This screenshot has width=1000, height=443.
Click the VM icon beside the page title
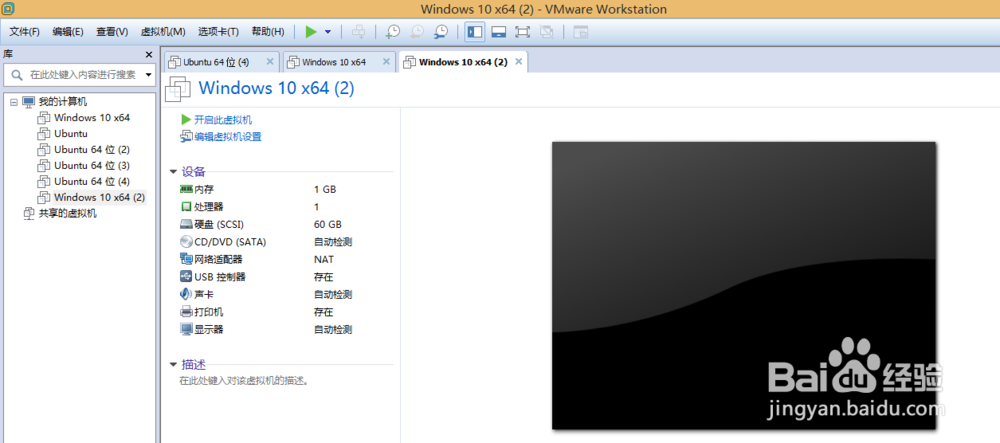tap(178, 89)
